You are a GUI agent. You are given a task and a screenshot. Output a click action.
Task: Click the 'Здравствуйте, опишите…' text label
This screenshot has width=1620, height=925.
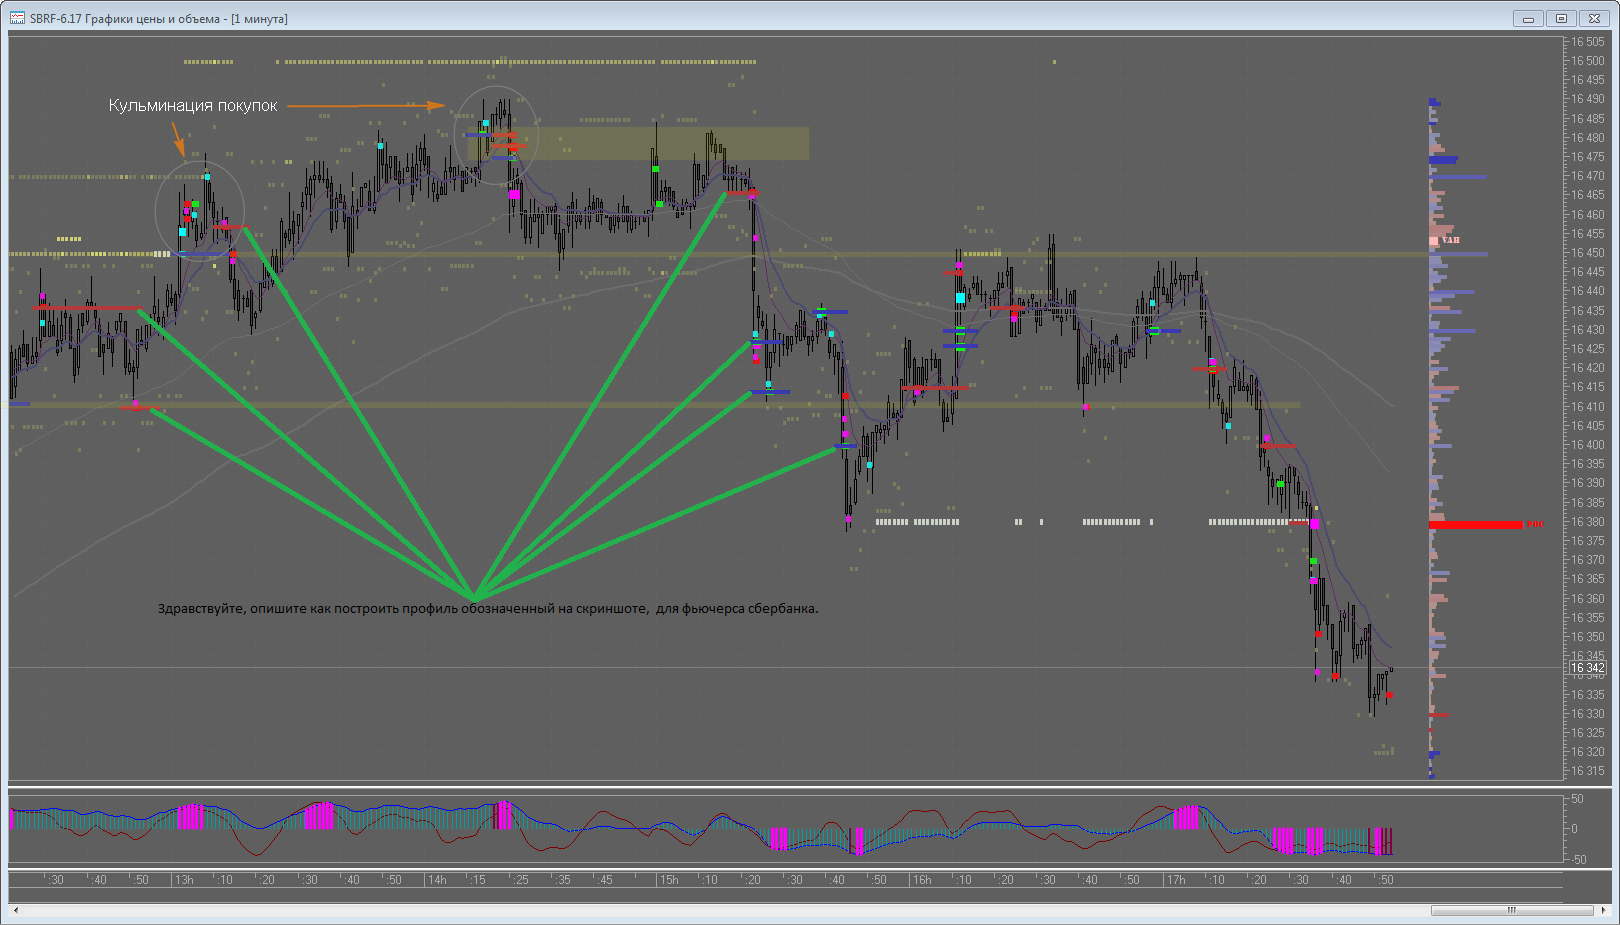pos(487,608)
